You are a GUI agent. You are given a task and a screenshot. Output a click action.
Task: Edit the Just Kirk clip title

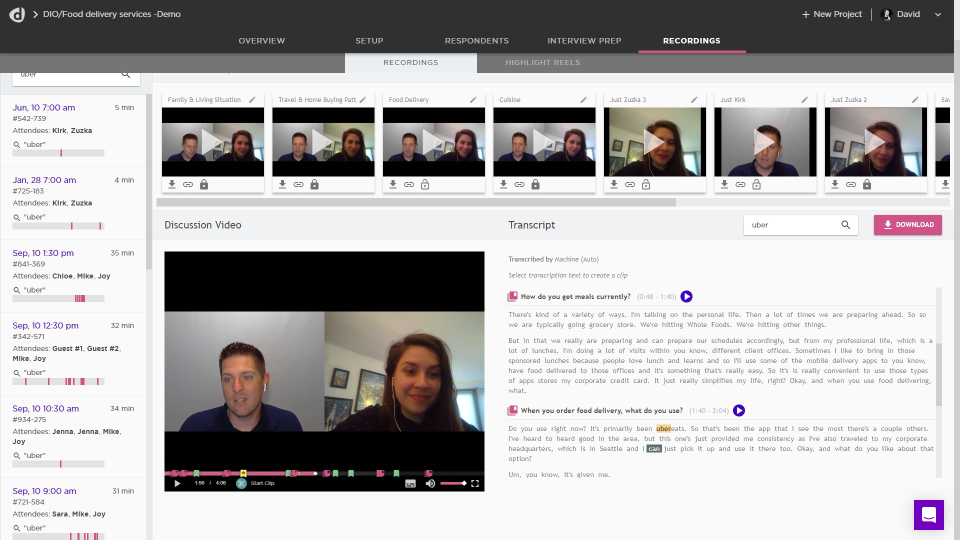pyautogui.click(x=805, y=100)
